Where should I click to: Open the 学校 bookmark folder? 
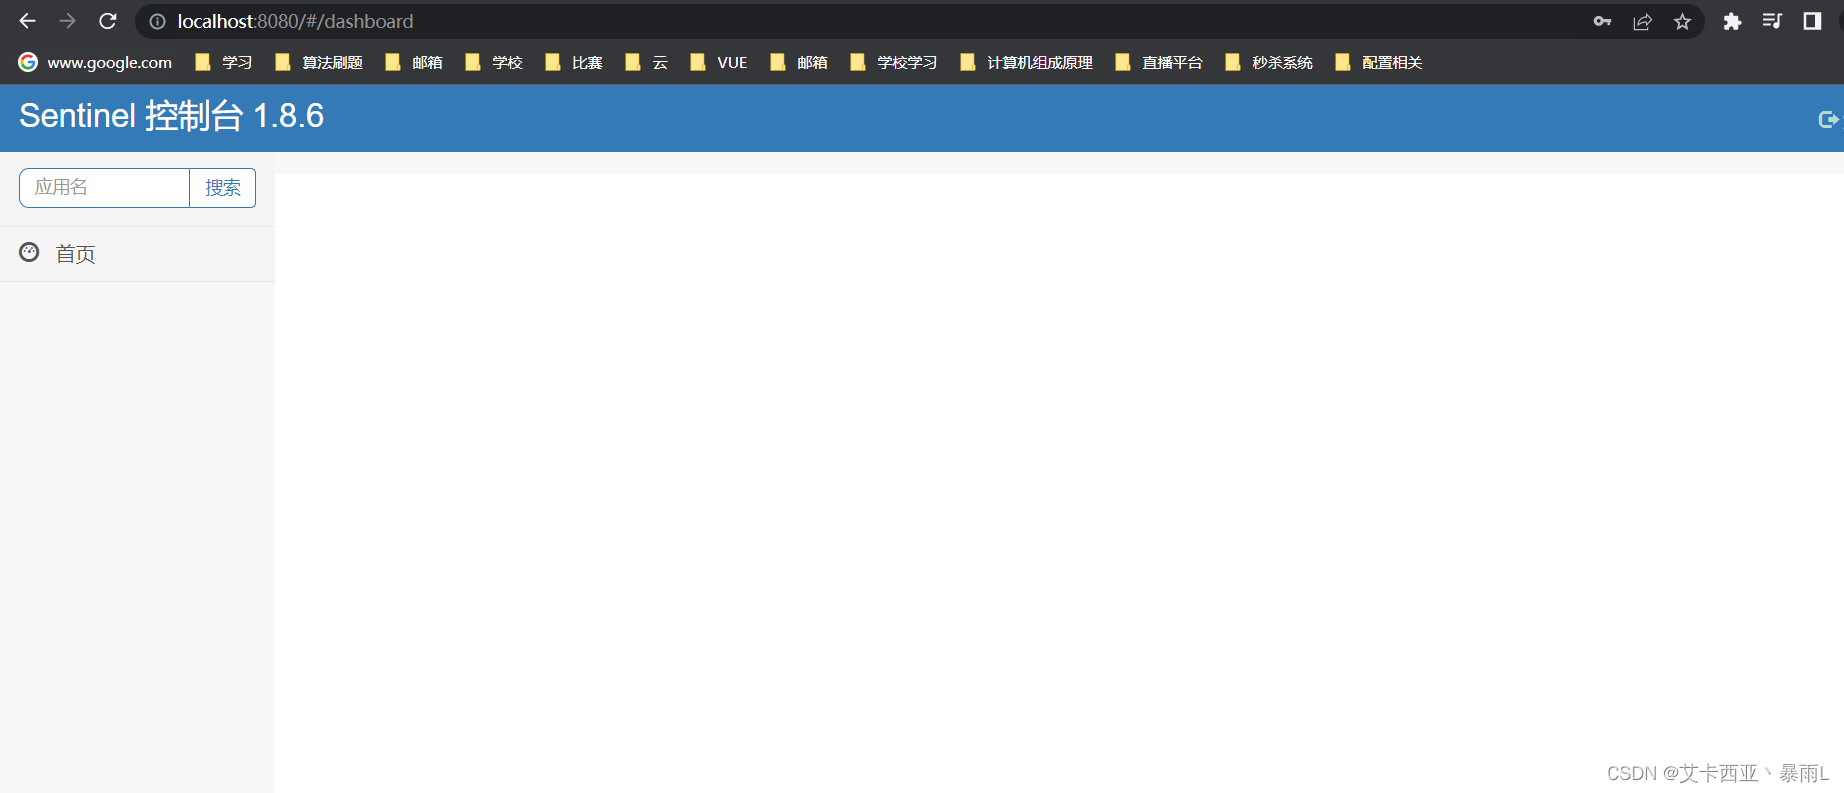pos(494,62)
